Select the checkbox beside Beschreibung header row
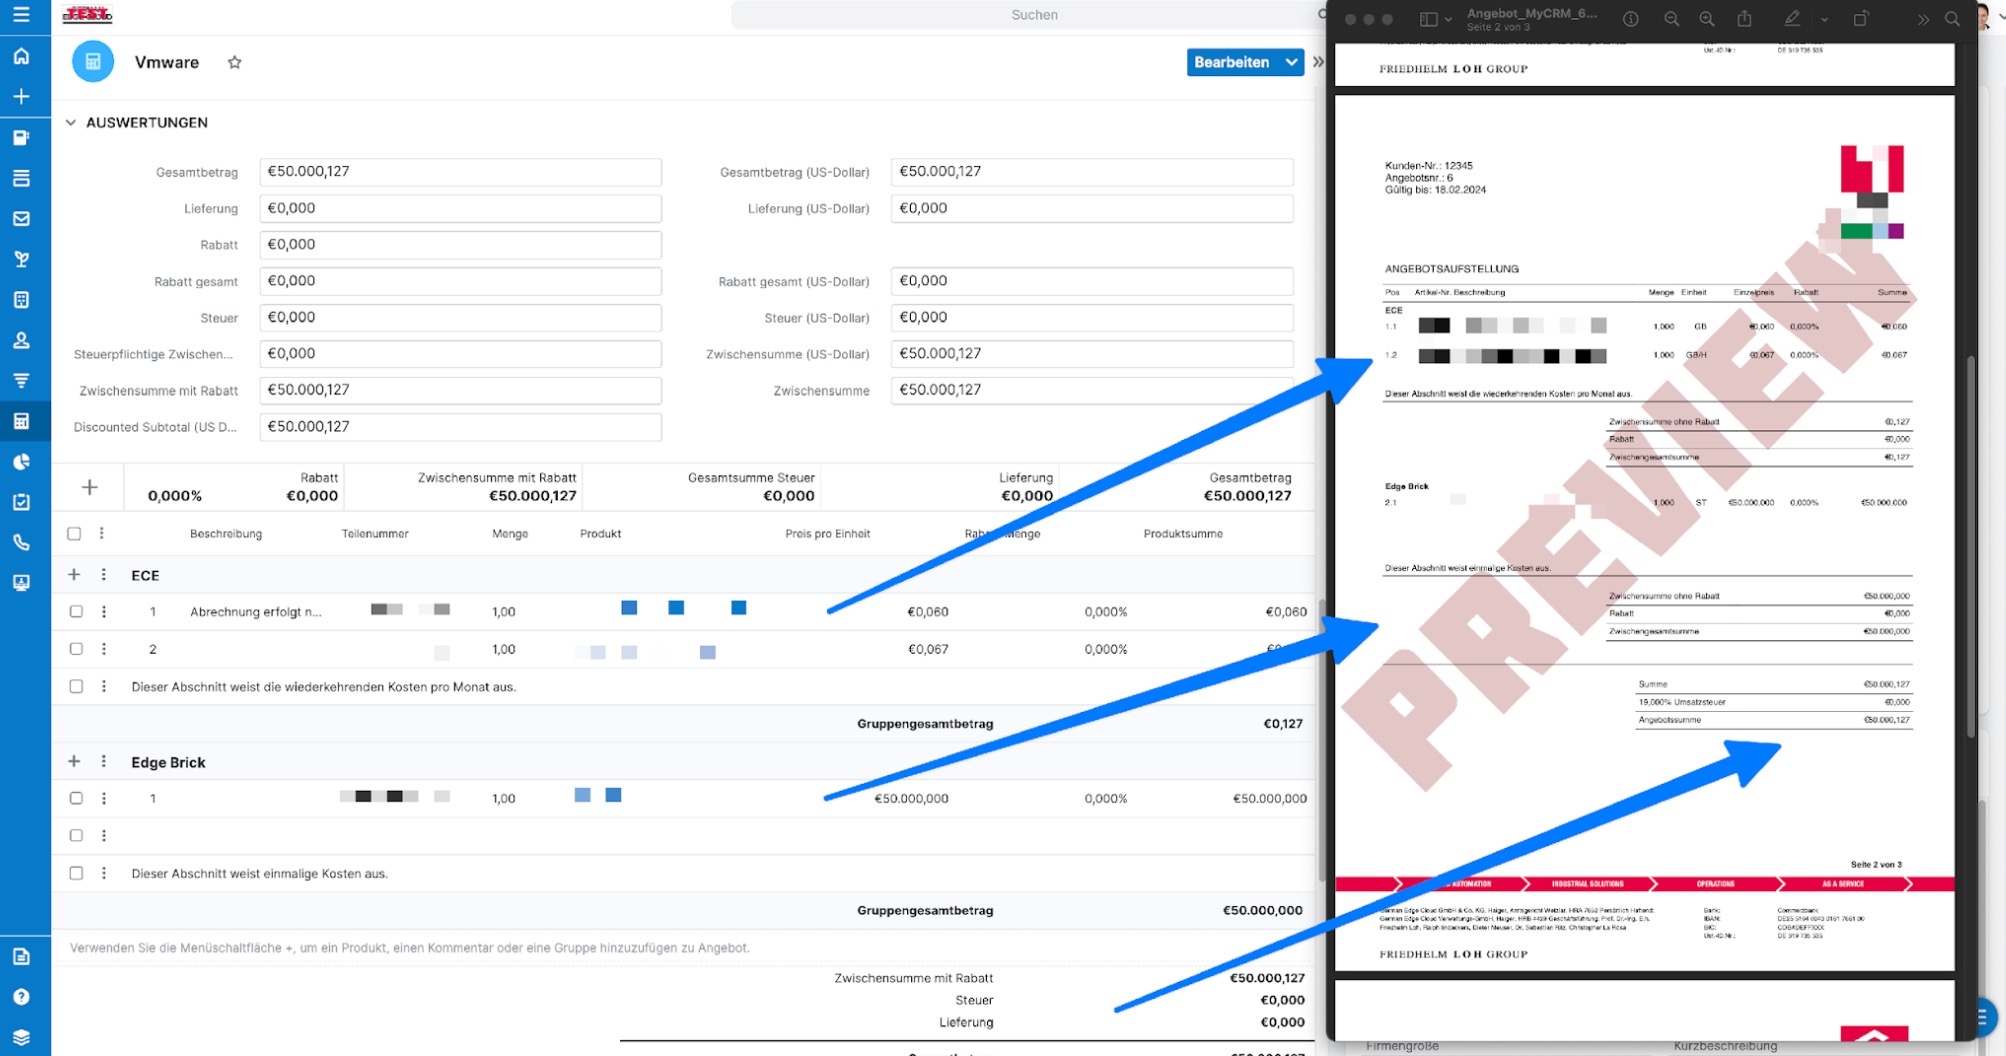The height and width of the screenshot is (1056, 2006). tap(75, 533)
